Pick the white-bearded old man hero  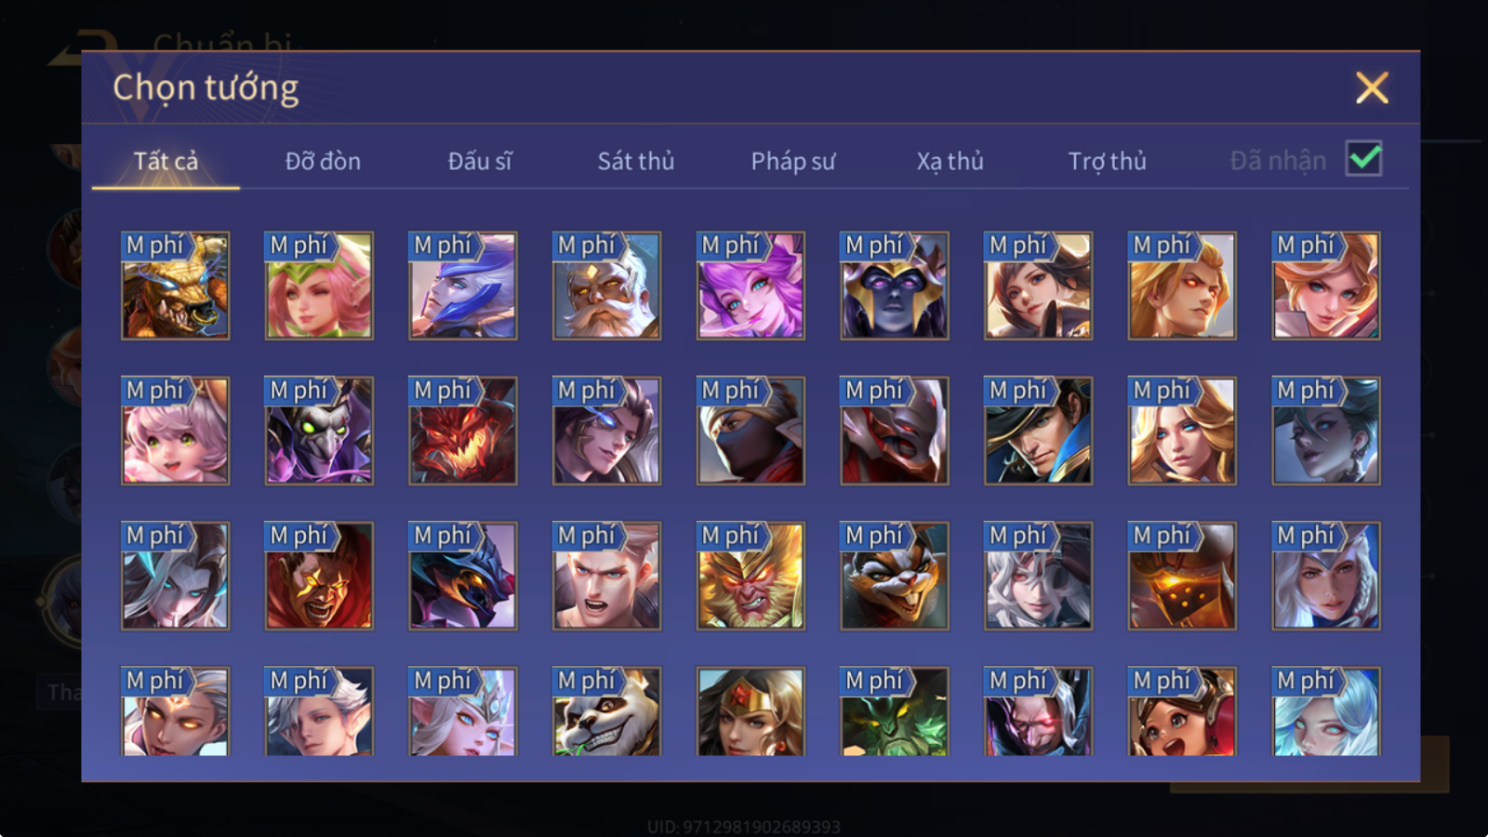point(607,286)
